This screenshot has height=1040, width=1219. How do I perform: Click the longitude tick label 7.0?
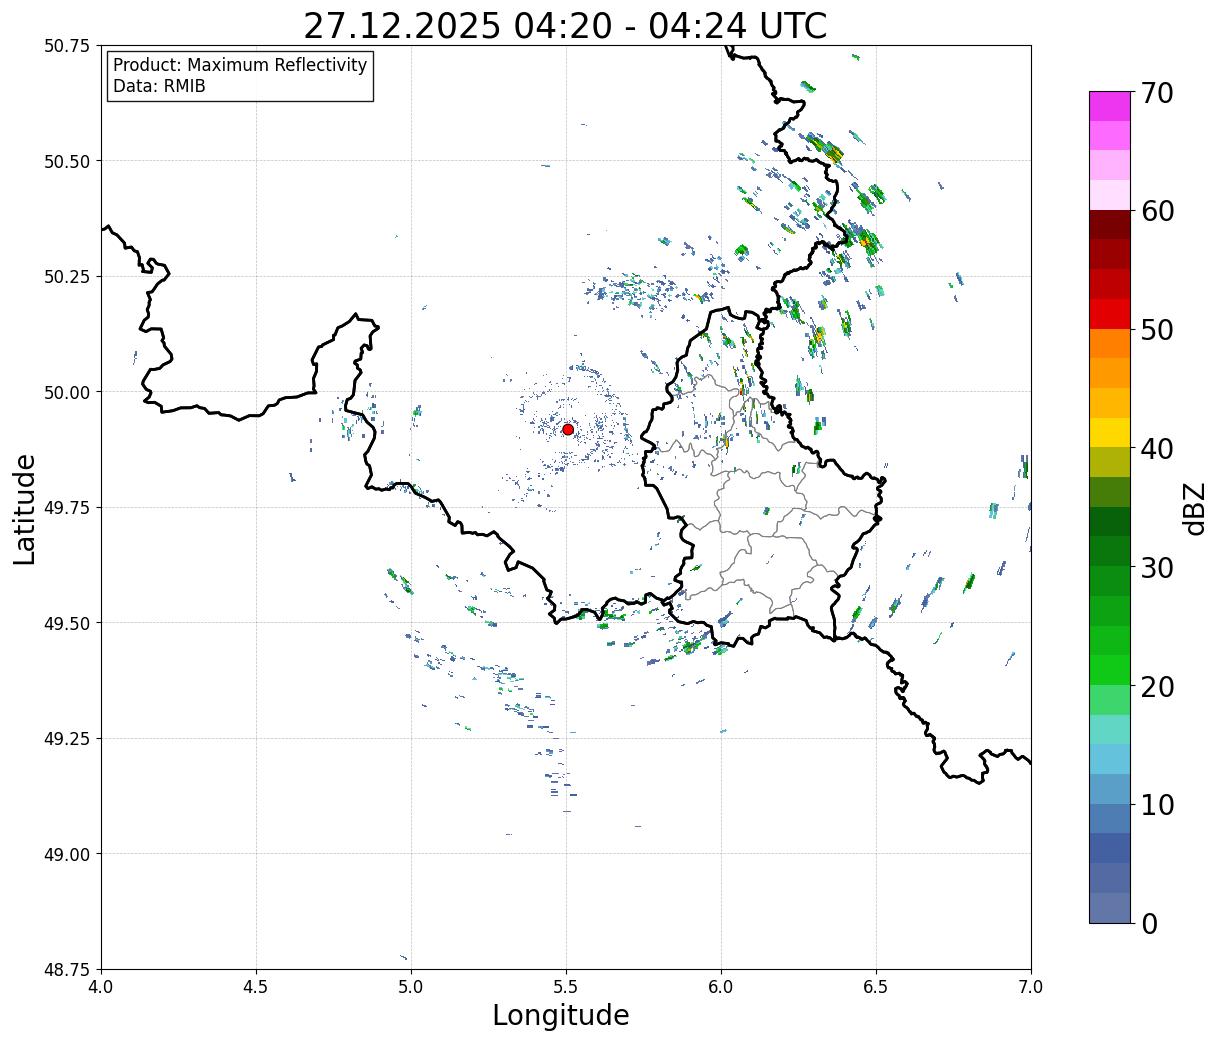1031,987
